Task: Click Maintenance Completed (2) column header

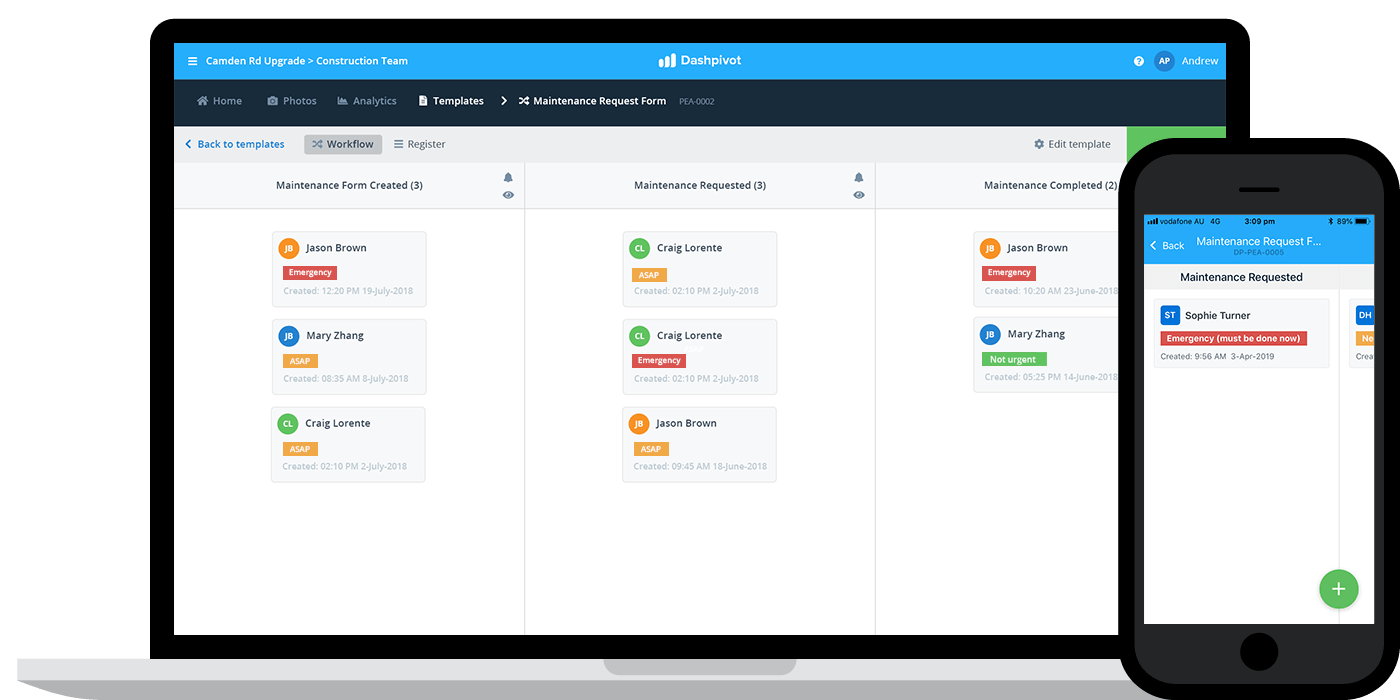Action: [1050, 185]
